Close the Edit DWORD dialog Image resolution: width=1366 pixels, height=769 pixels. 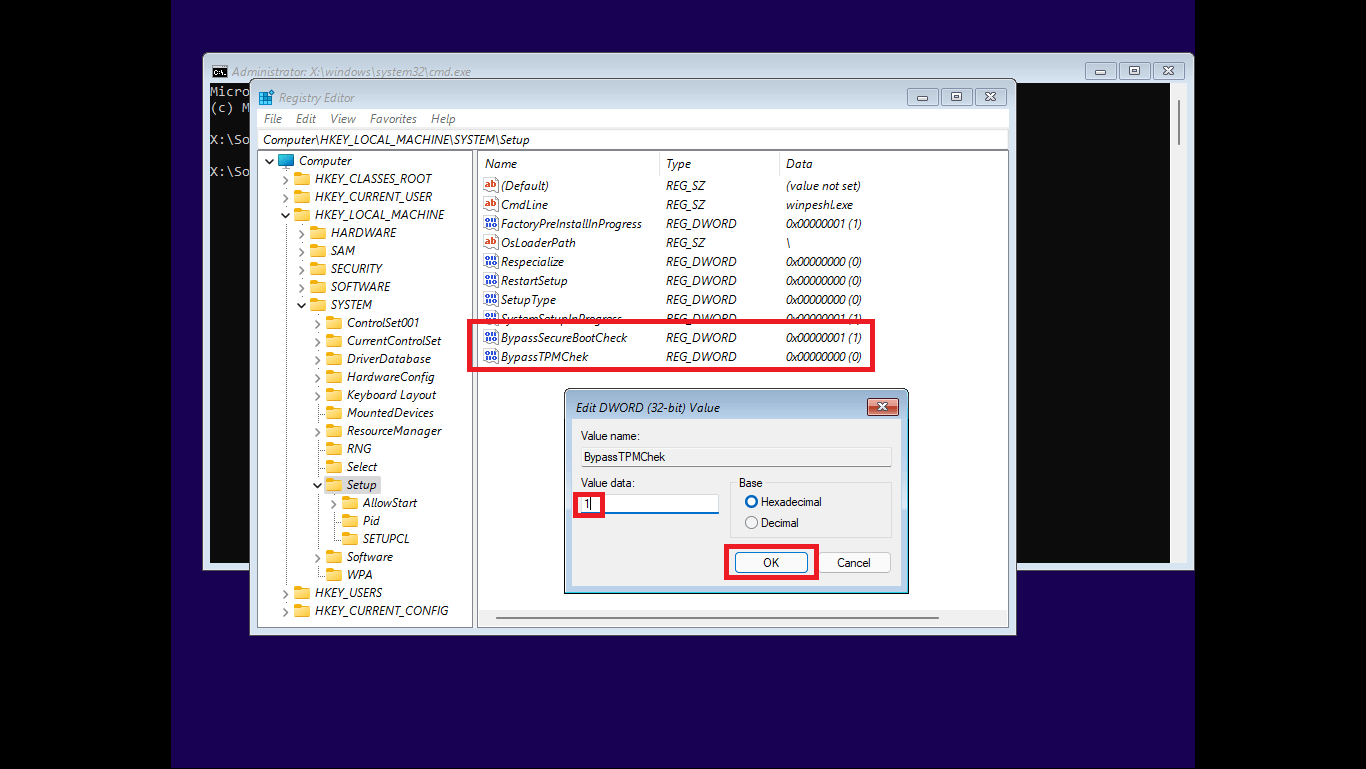tap(883, 407)
